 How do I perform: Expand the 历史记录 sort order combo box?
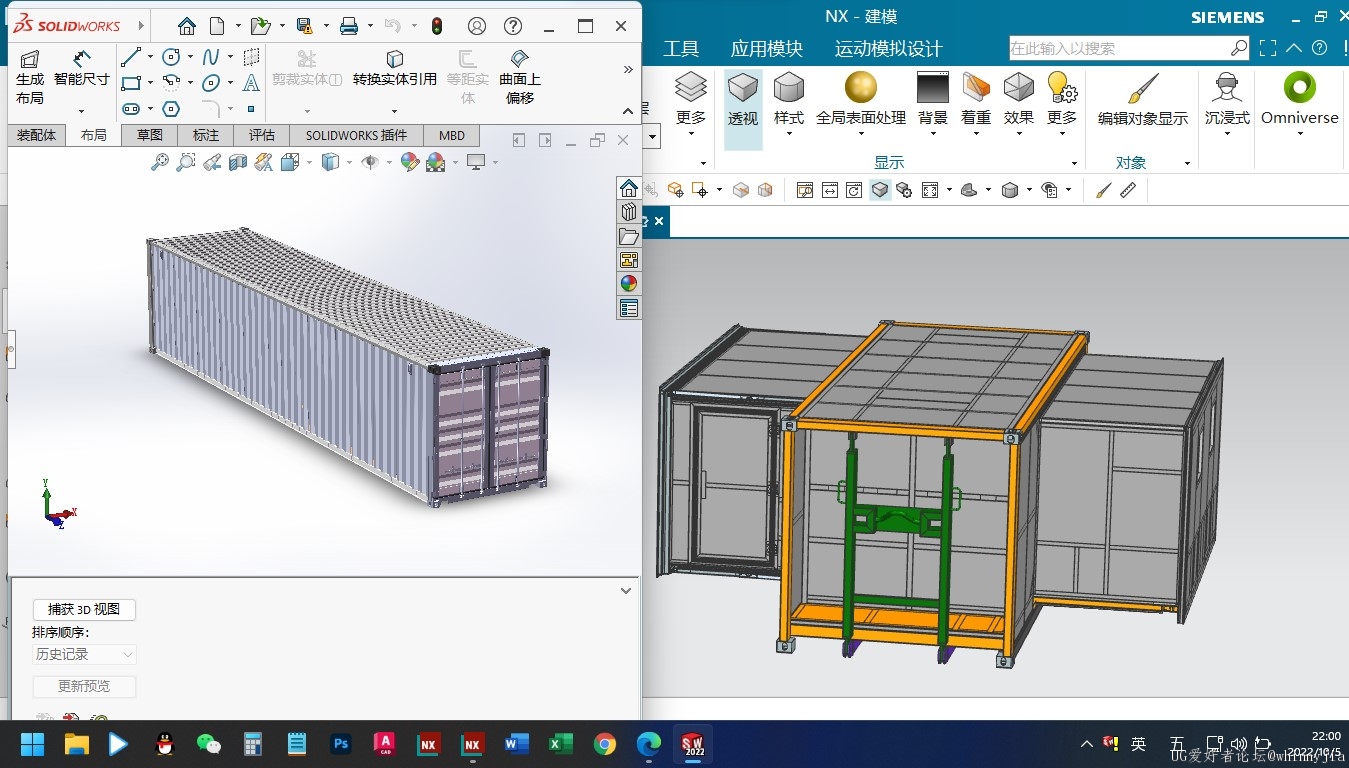84,654
